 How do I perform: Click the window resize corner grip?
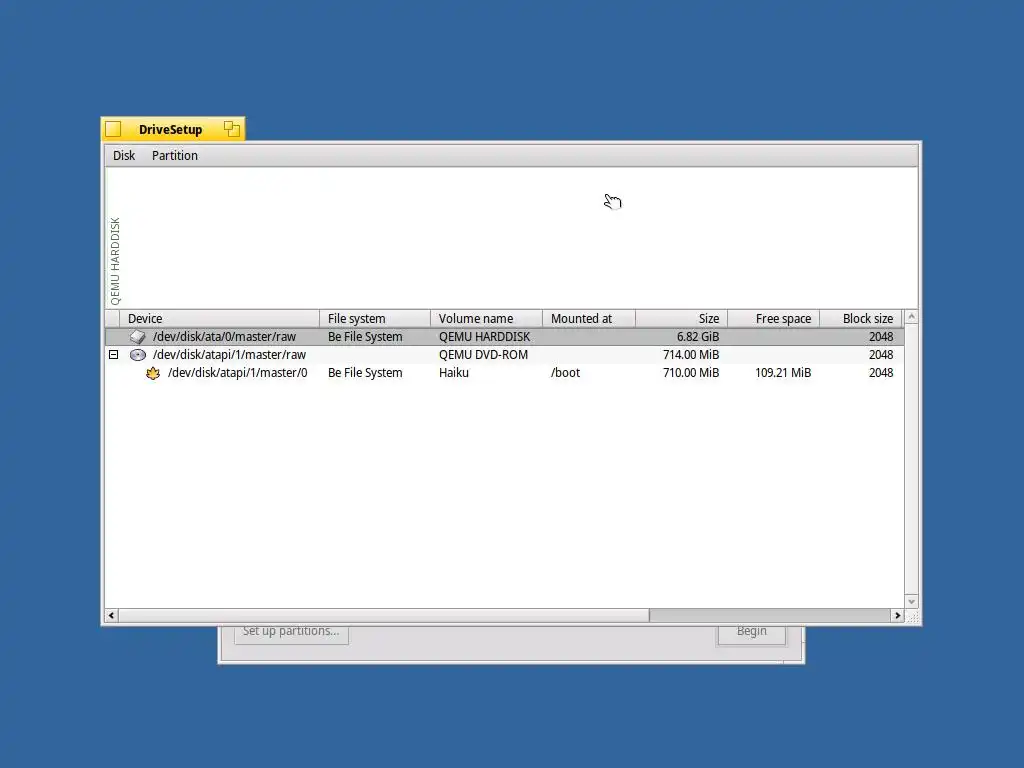pyautogui.click(x=912, y=616)
